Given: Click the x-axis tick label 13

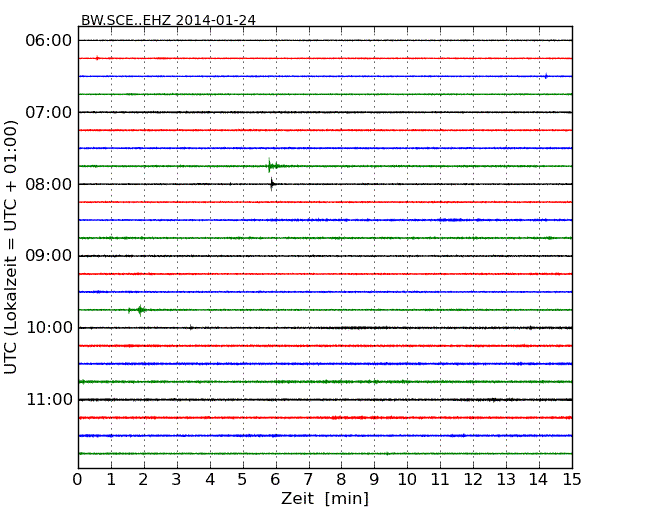Looking at the screenshot, I should coord(506,479).
